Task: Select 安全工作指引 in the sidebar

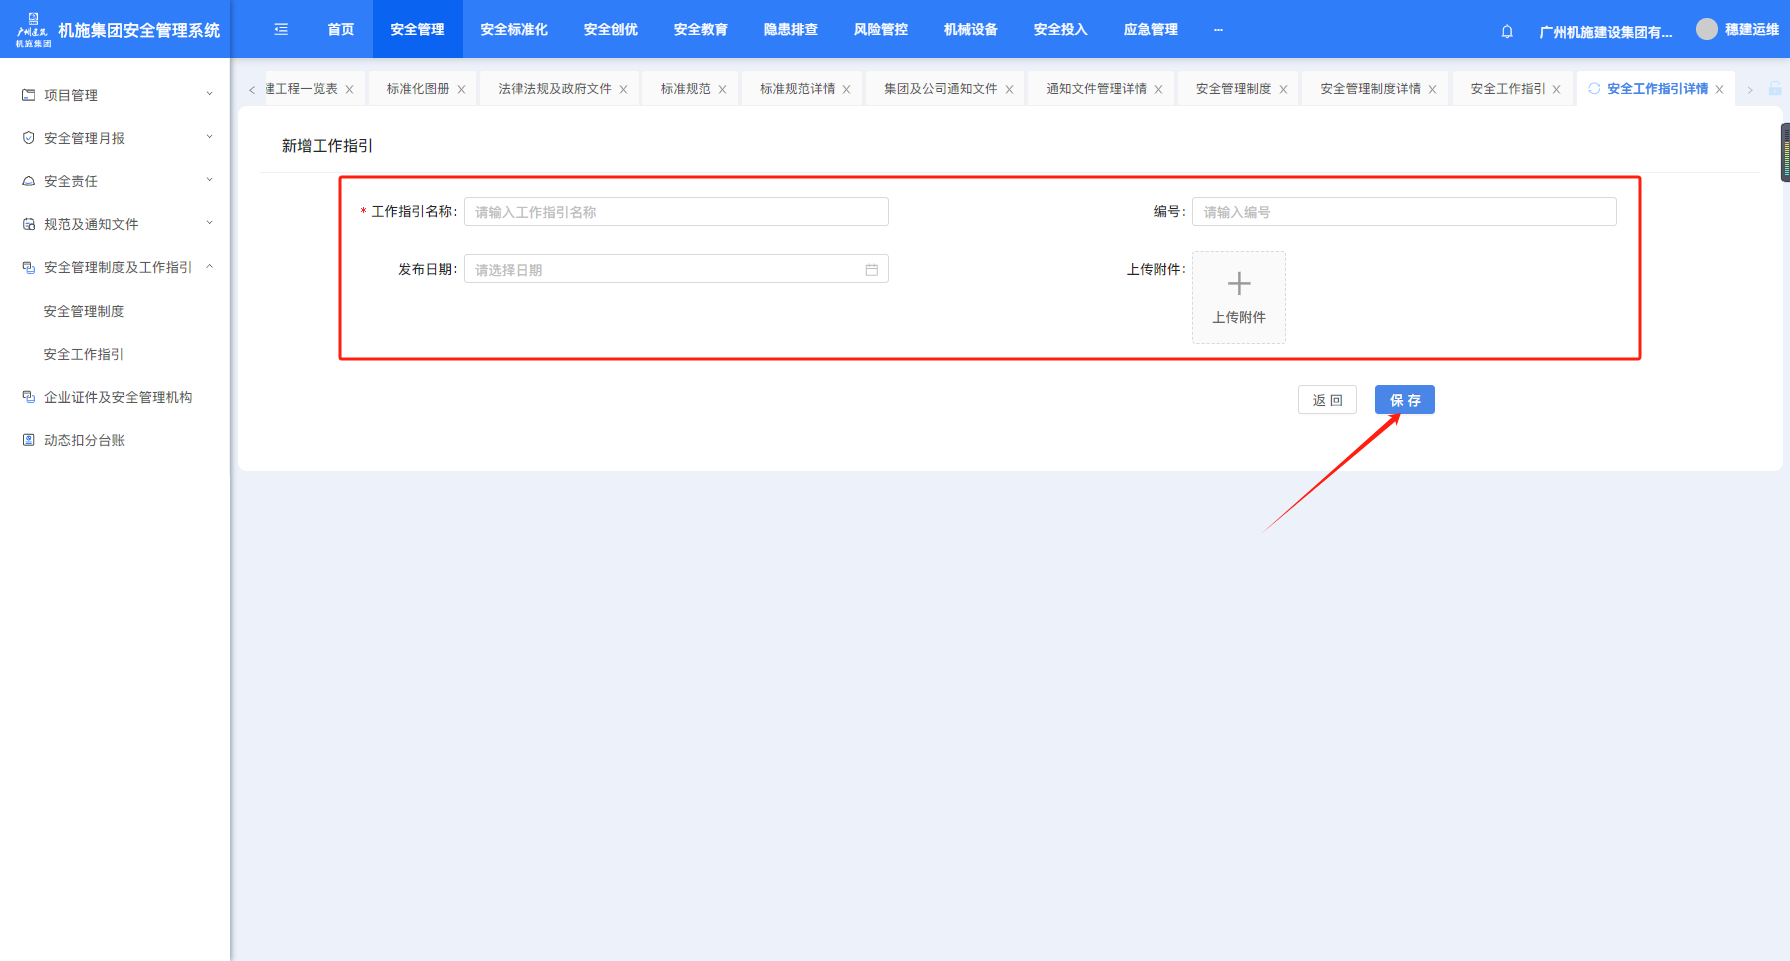Action: (x=84, y=354)
